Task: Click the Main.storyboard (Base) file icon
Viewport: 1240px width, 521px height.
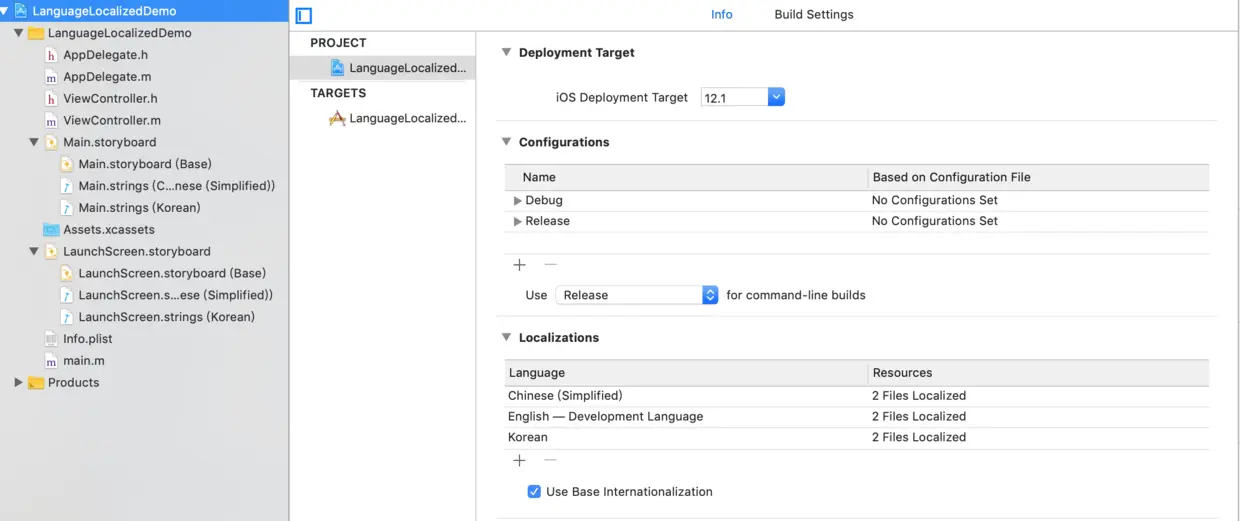Action: point(67,164)
